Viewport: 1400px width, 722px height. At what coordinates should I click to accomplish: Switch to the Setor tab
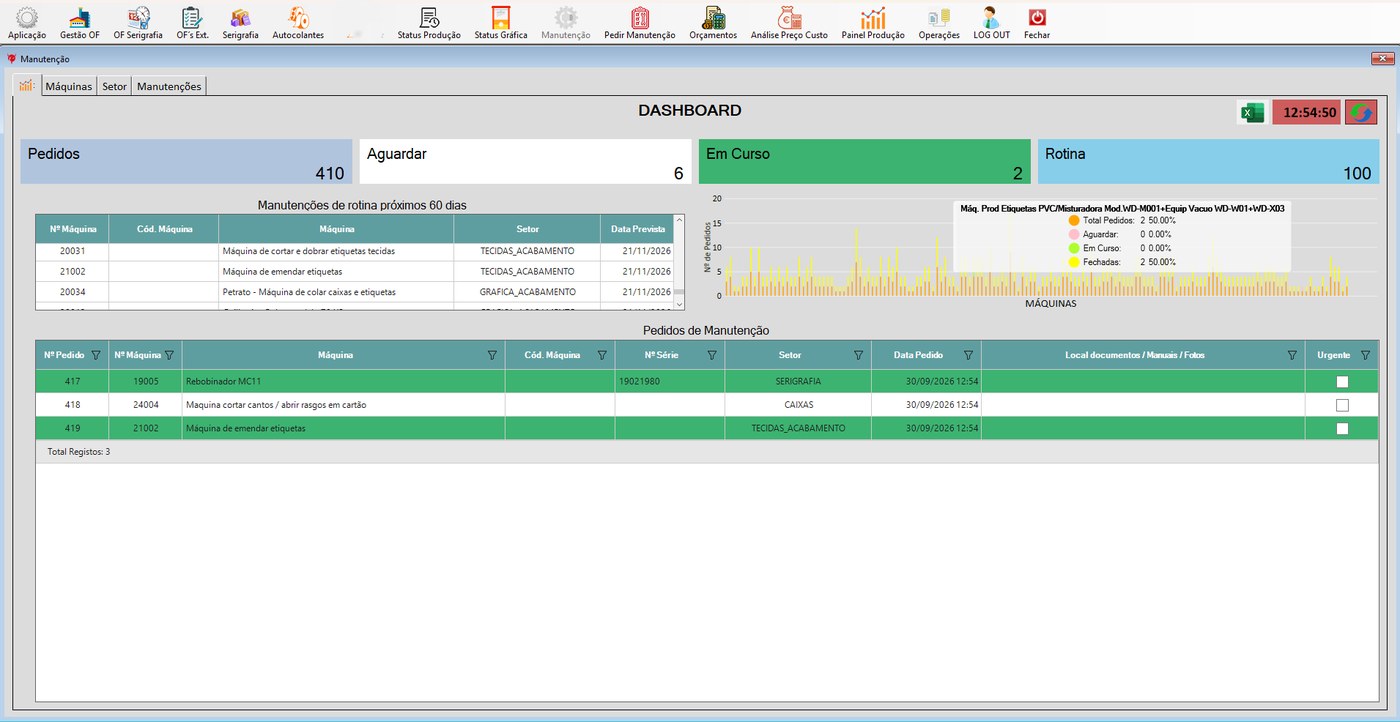[x=115, y=87]
